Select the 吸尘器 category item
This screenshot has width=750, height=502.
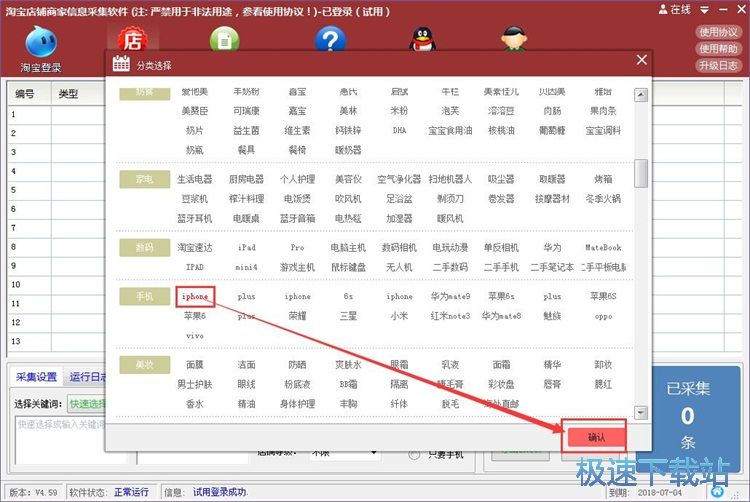501,179
